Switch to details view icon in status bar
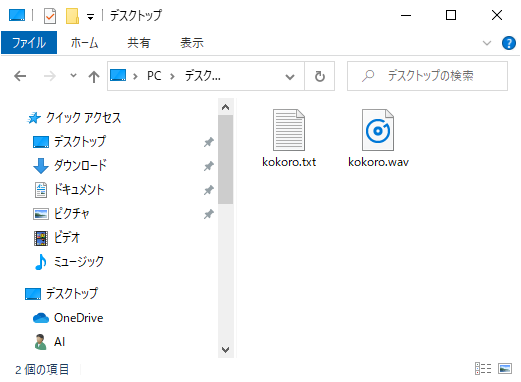The height and width of the screenshot is (382, 521). pos(483,369)
